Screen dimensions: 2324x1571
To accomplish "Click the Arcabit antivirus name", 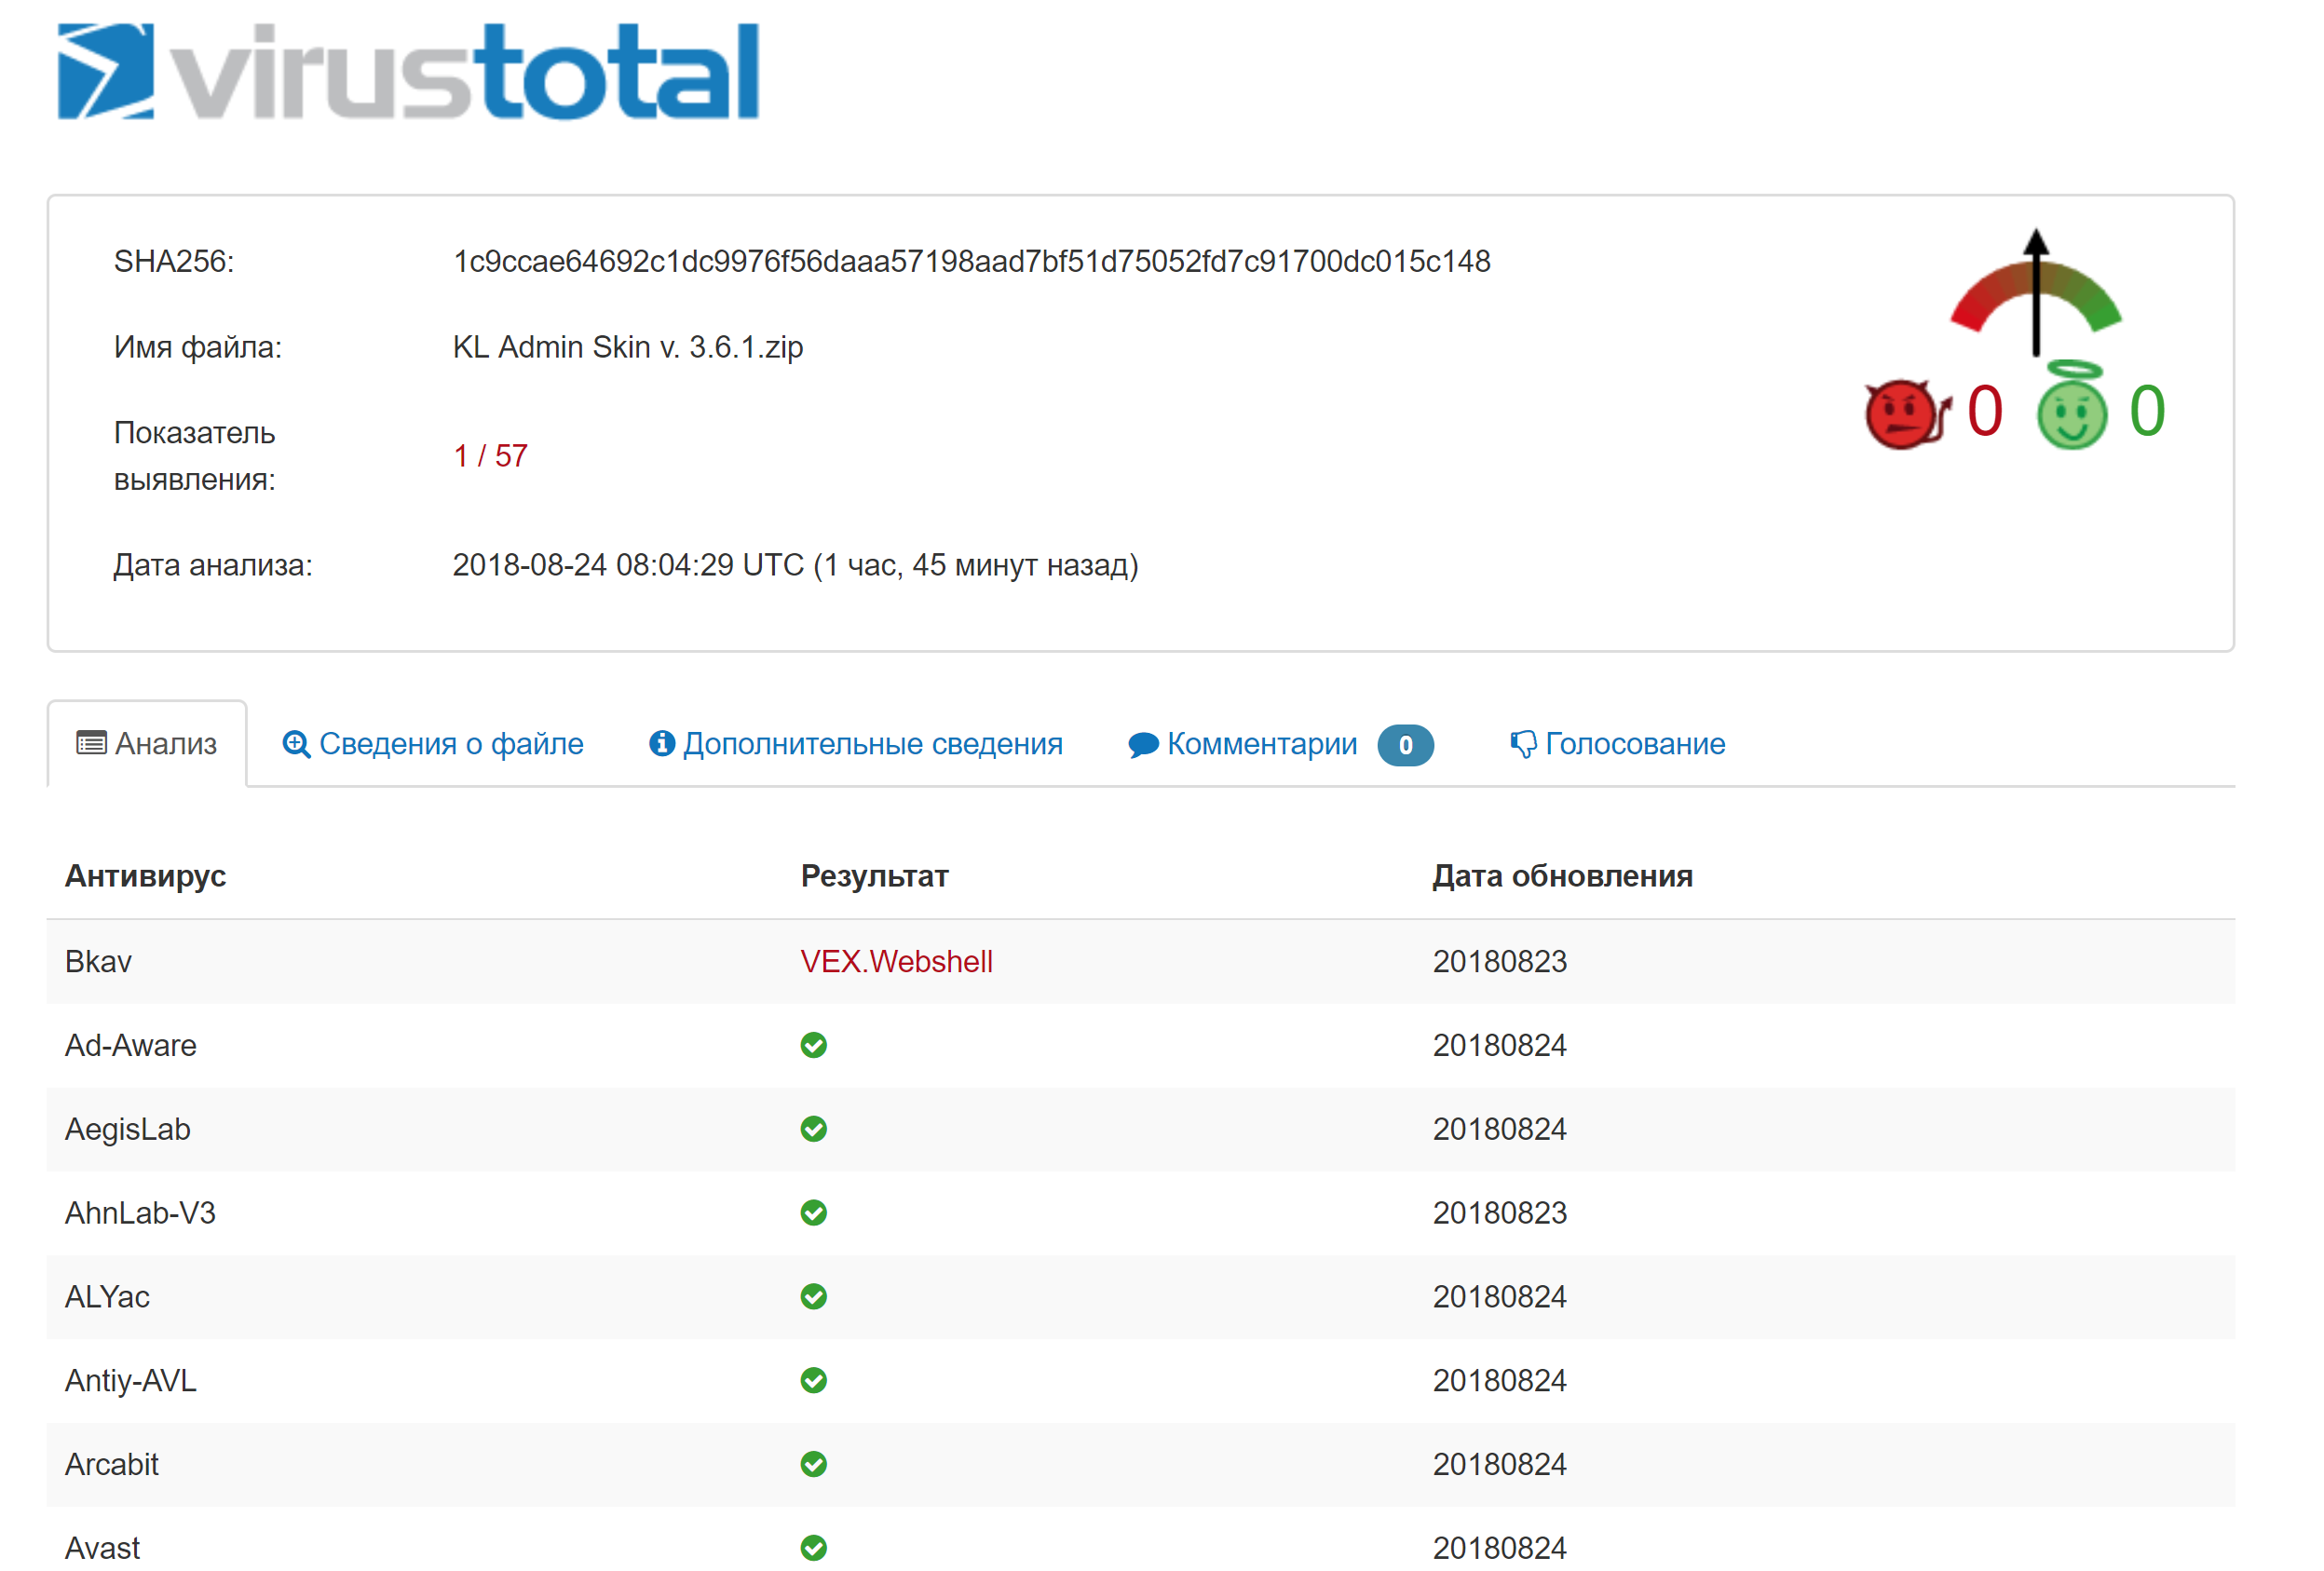I will click(x=112, y=1464).
